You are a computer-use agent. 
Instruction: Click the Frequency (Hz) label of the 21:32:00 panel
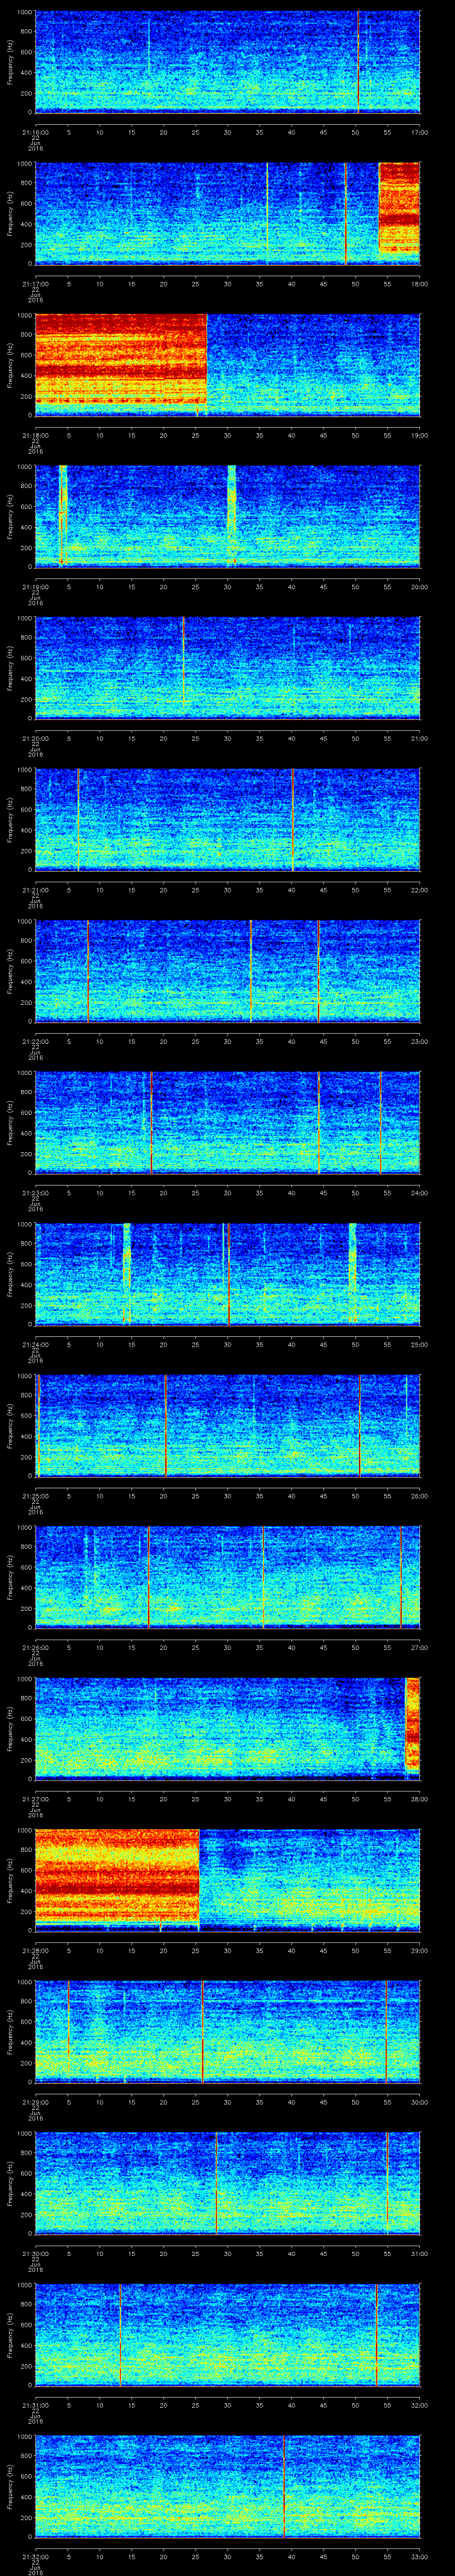point(10,2486)
